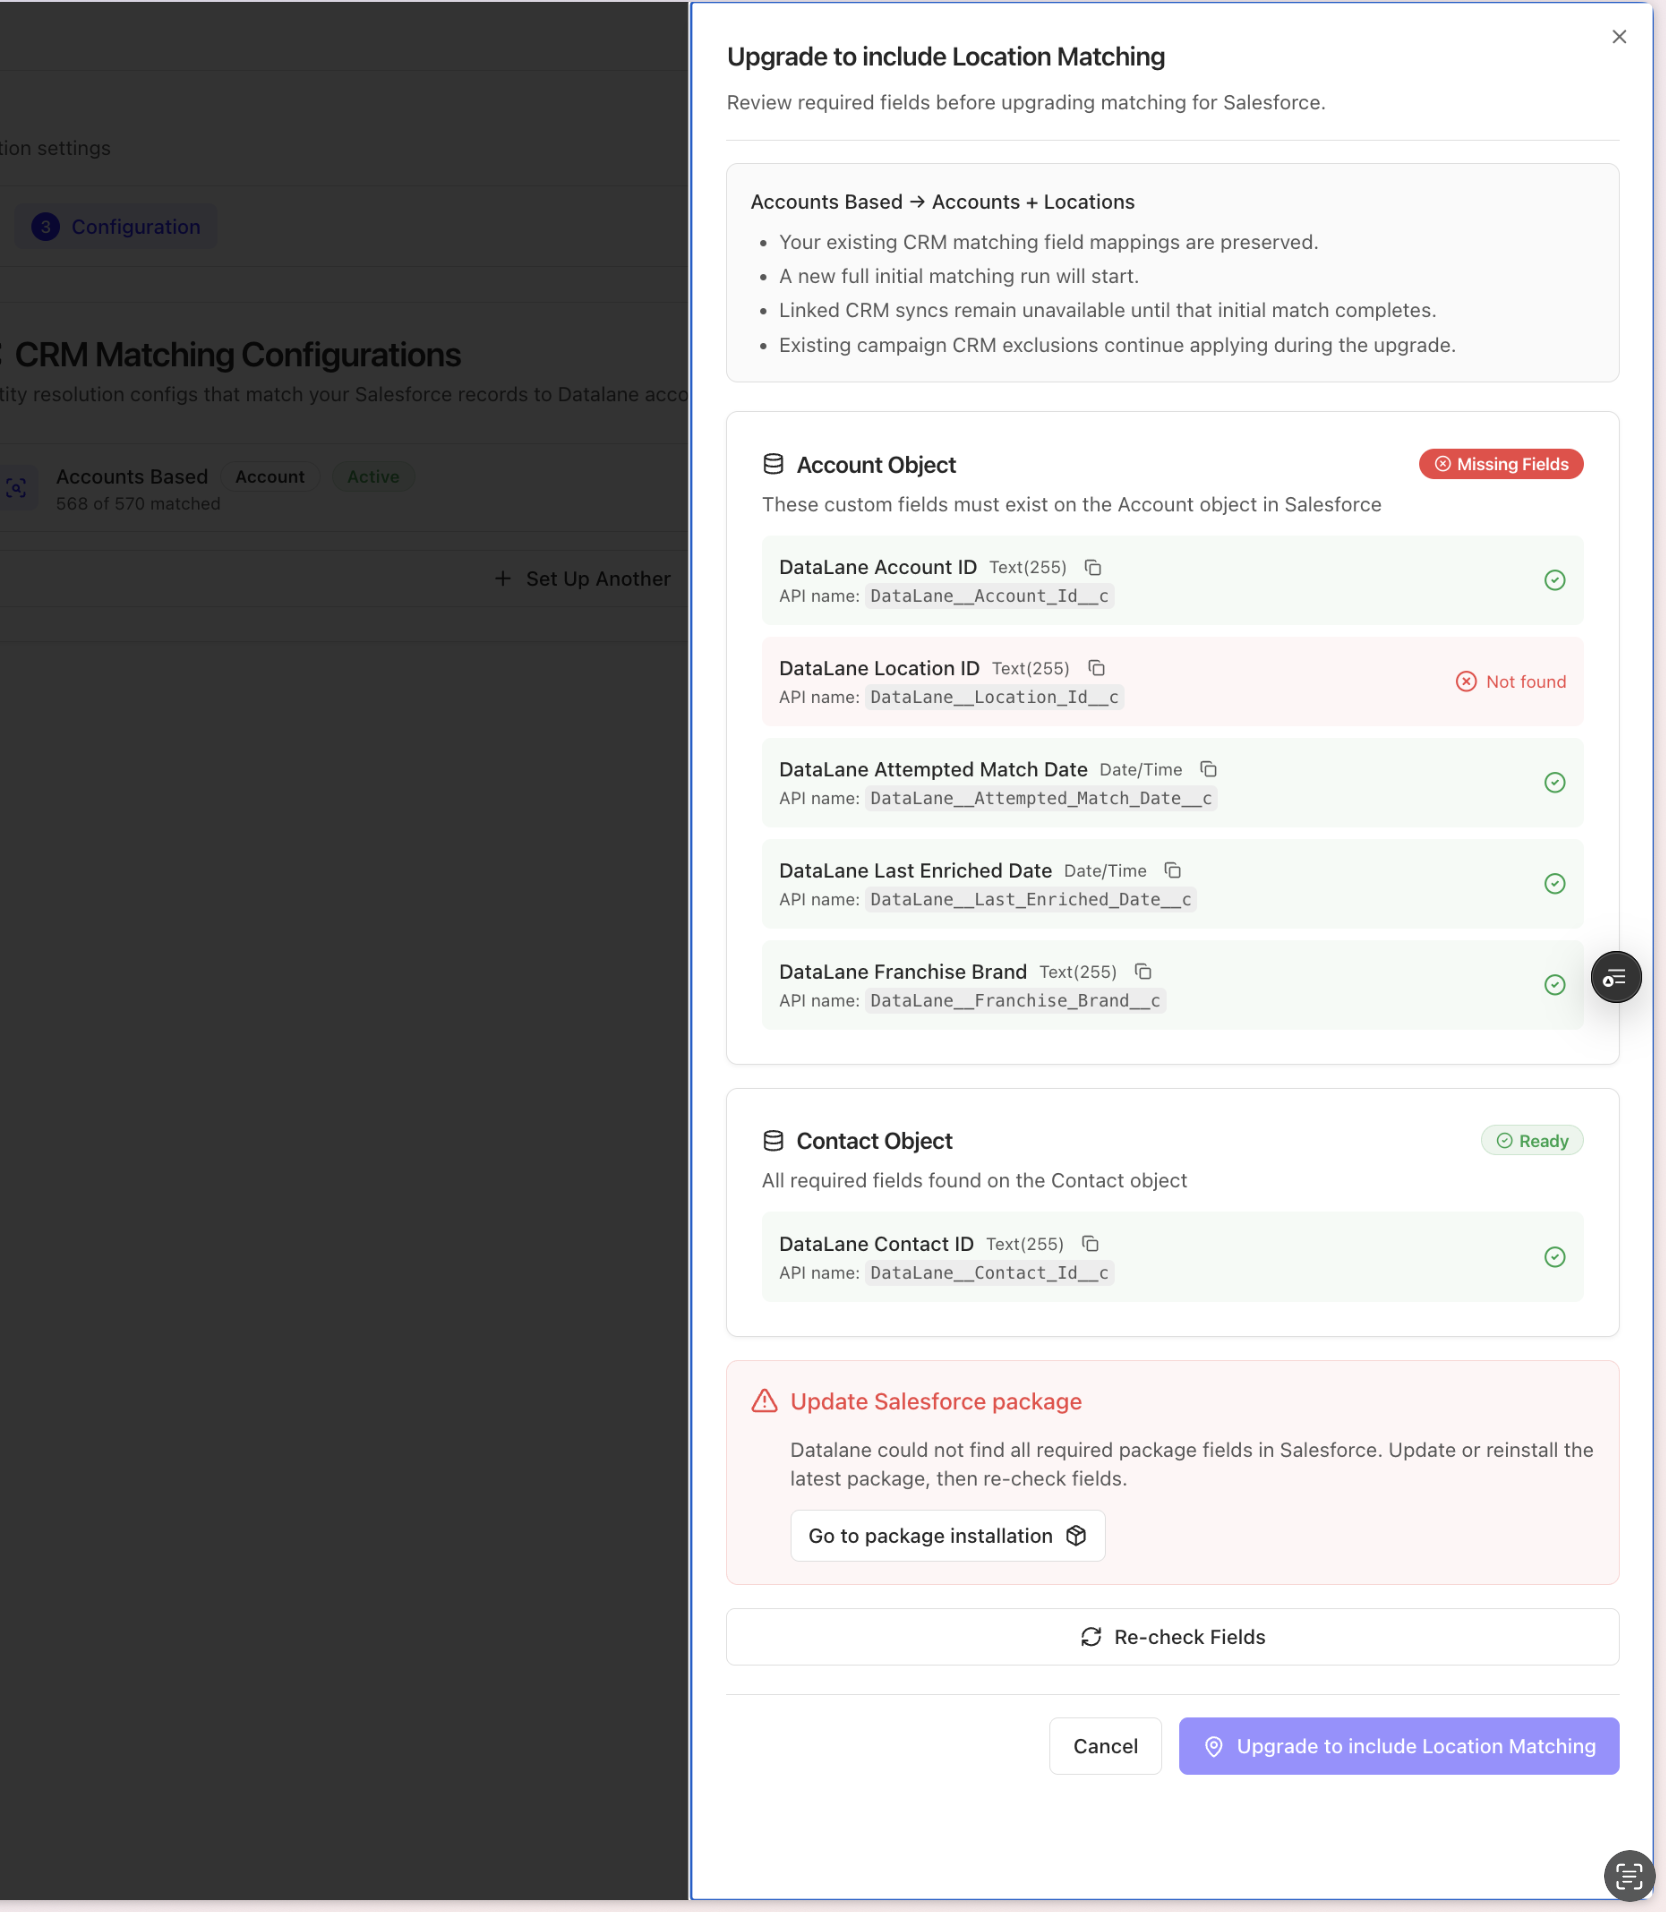The image size is (1666, 1912).
Task: Cancel the upgrade dialog
Action: (1105, 1746)
